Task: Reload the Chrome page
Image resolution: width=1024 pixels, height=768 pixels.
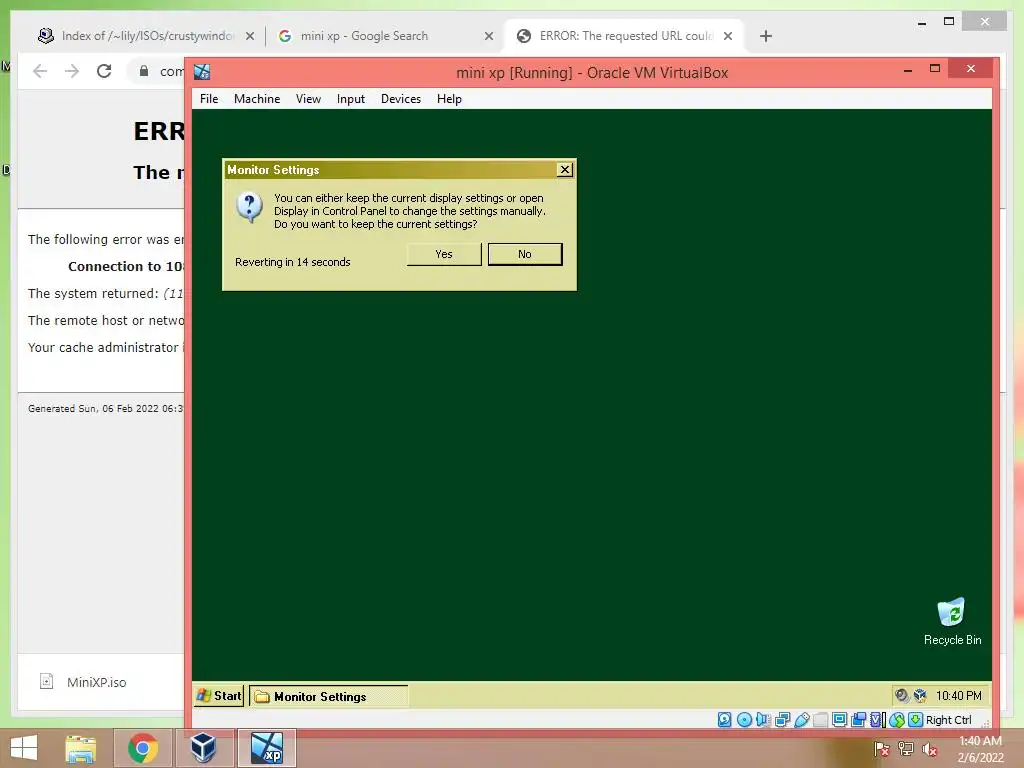Action: [x=104, y=71]
